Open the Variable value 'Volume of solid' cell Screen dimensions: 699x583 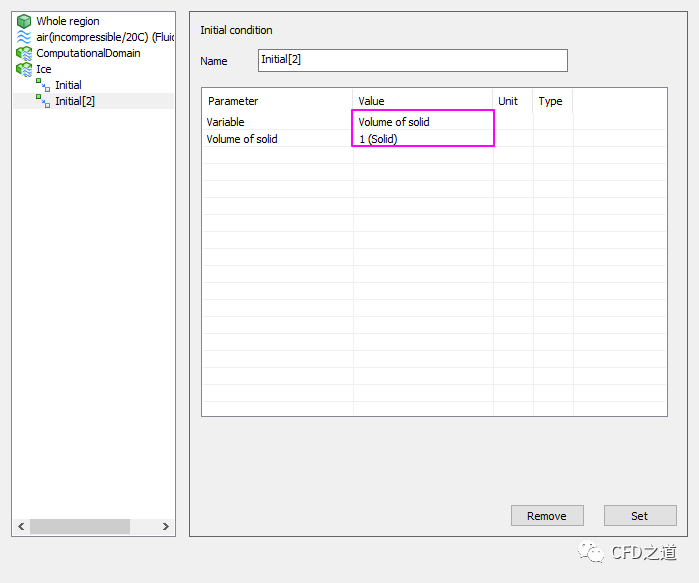tap(423, 122)
